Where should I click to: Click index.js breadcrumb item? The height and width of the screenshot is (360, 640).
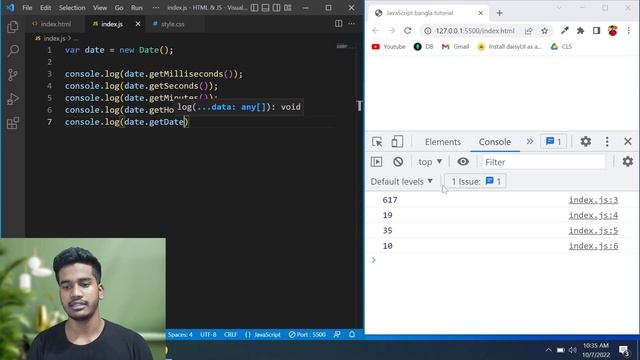pyautogui.click(x=54, y=38)
